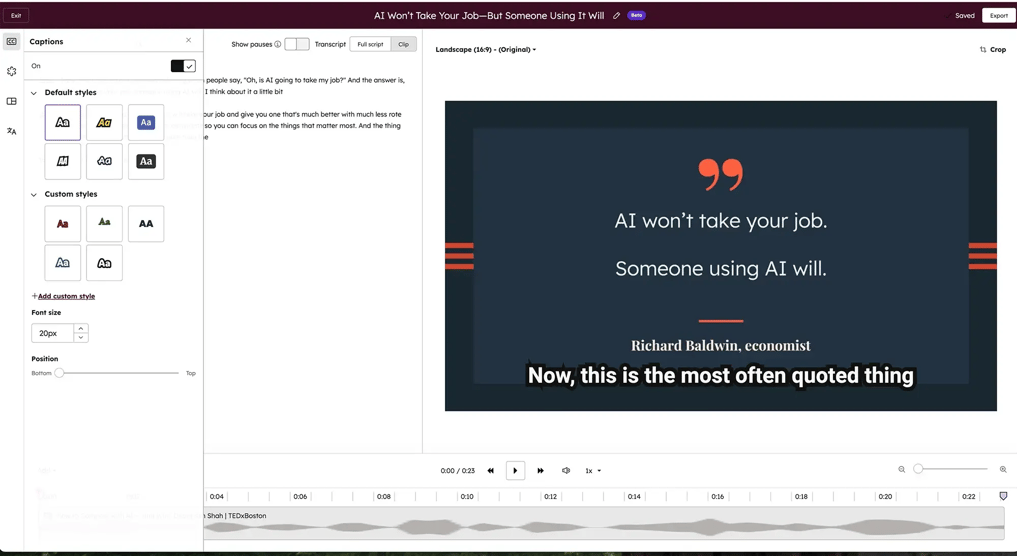Mute the audio with the speaker icon

pyautogui.click(x=566, y=470)
